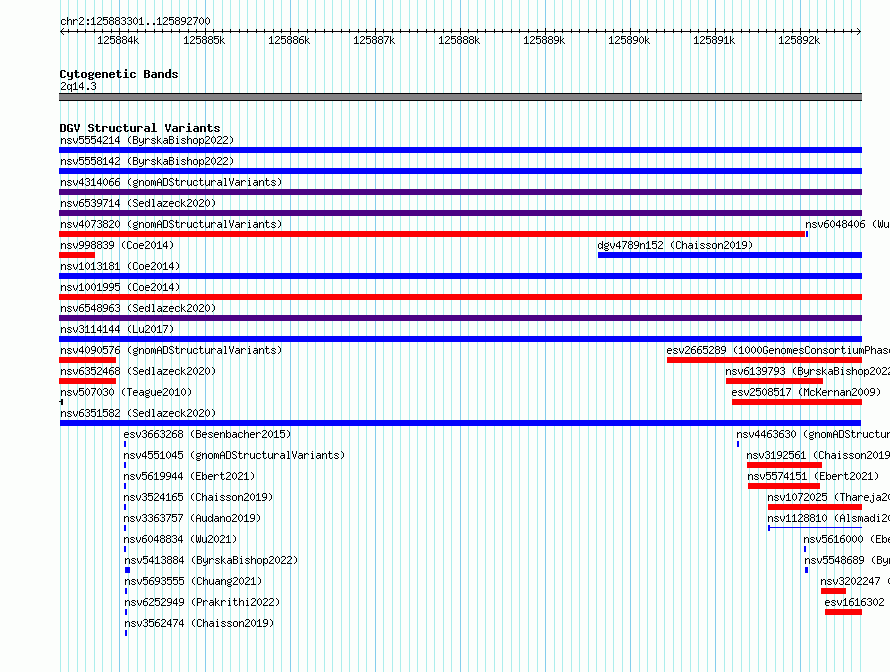Open the nsv5548689 variant label
The height and width of the screenshot is (672, 890).
click(x=847, y=560)
